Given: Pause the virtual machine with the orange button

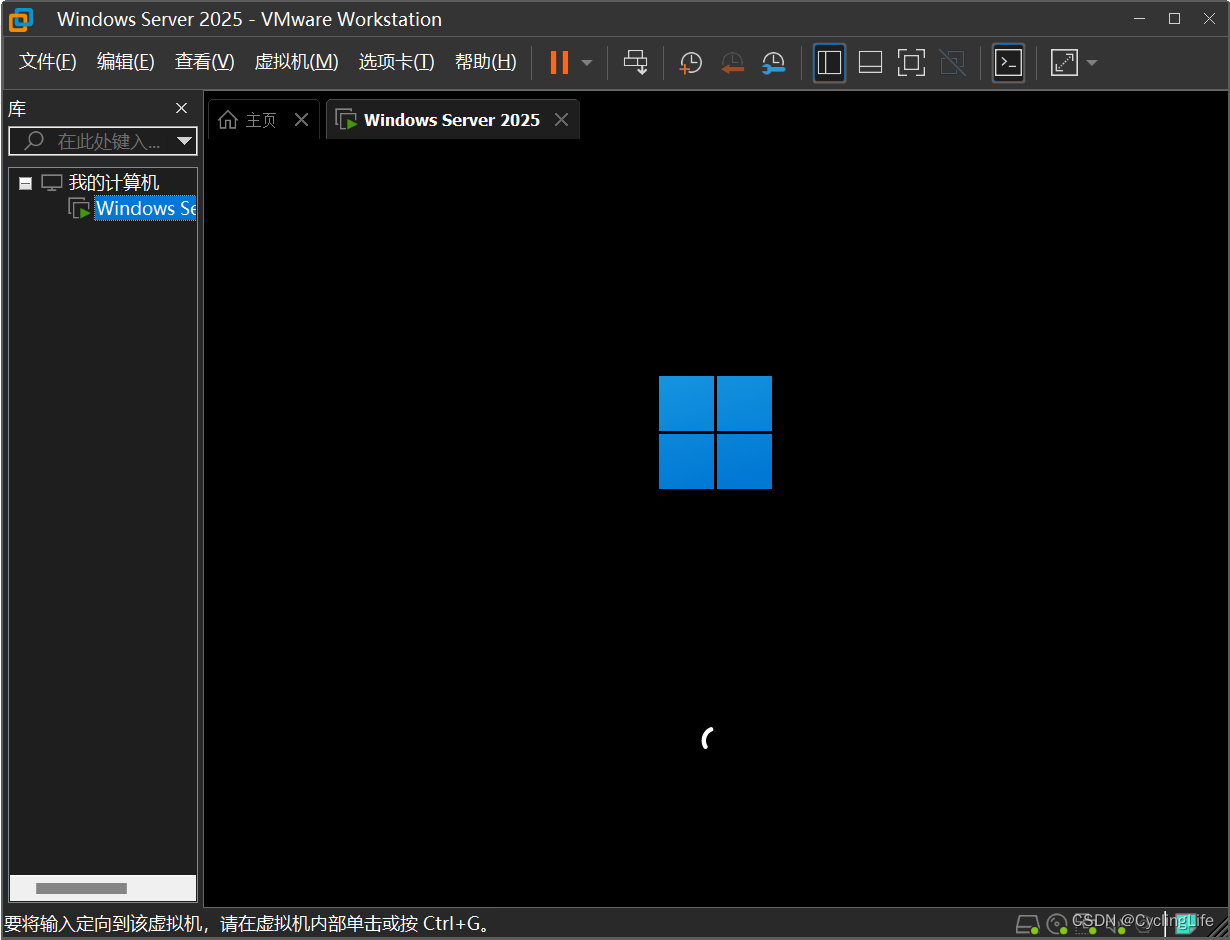Looking at the screenshot, I should 559,62.
